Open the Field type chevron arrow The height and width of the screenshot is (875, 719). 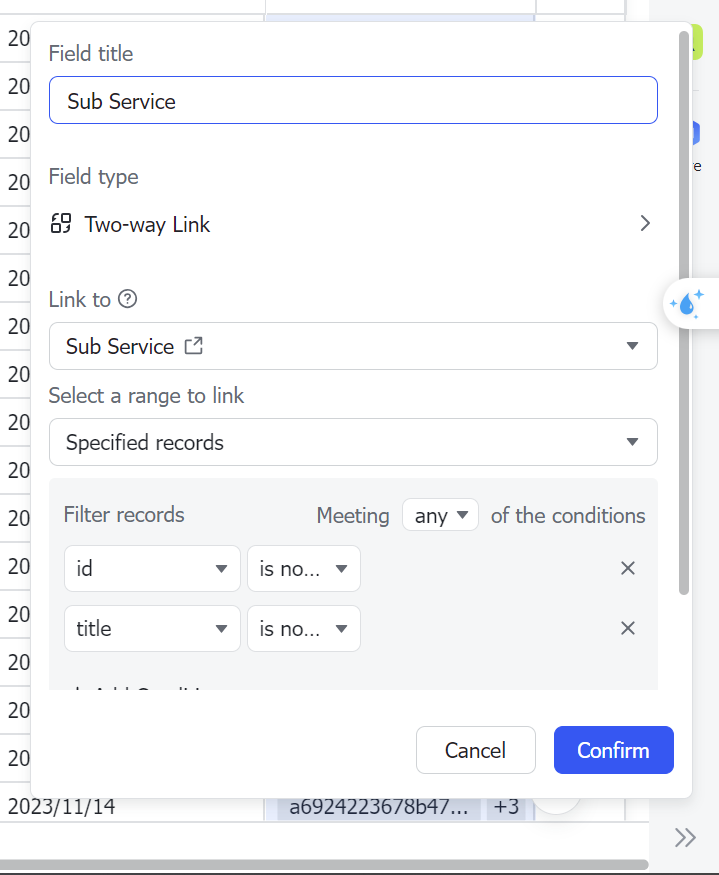pos(645,224)
